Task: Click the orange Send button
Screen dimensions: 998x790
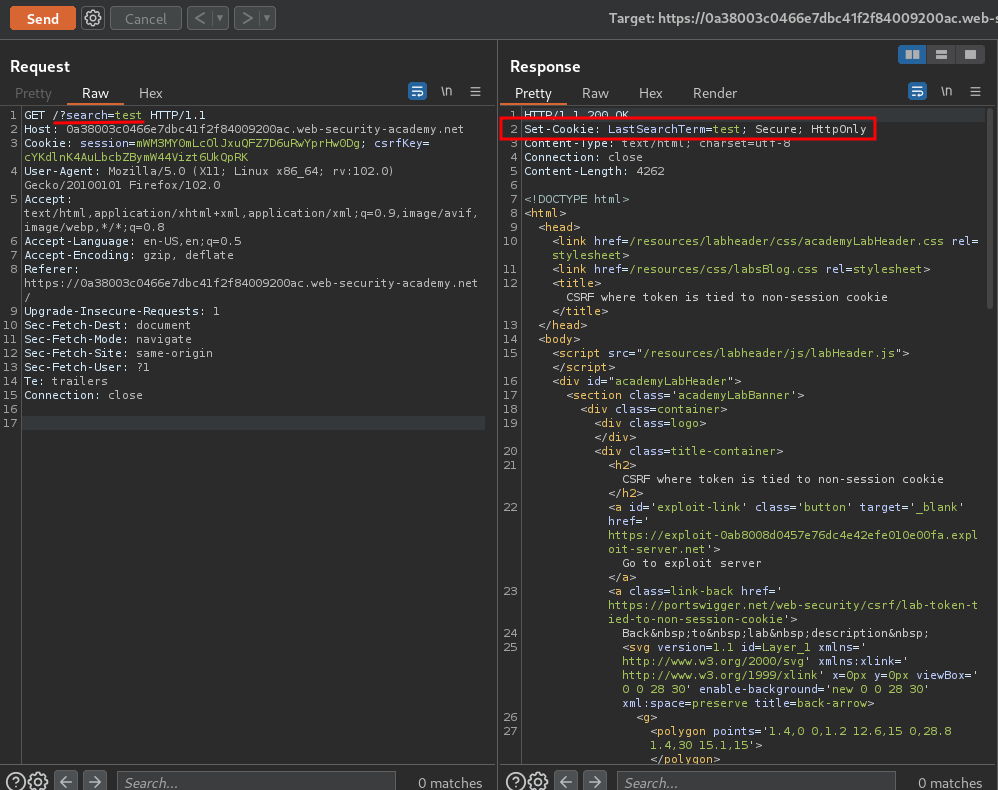Action: 43,18
